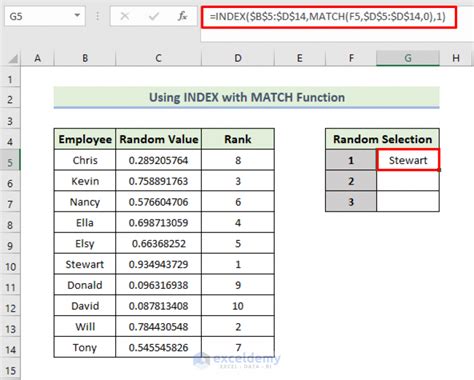Viewport: 474px width, 380px height.
Task: Select the cell containing David
Action: (x=85, y=306)
